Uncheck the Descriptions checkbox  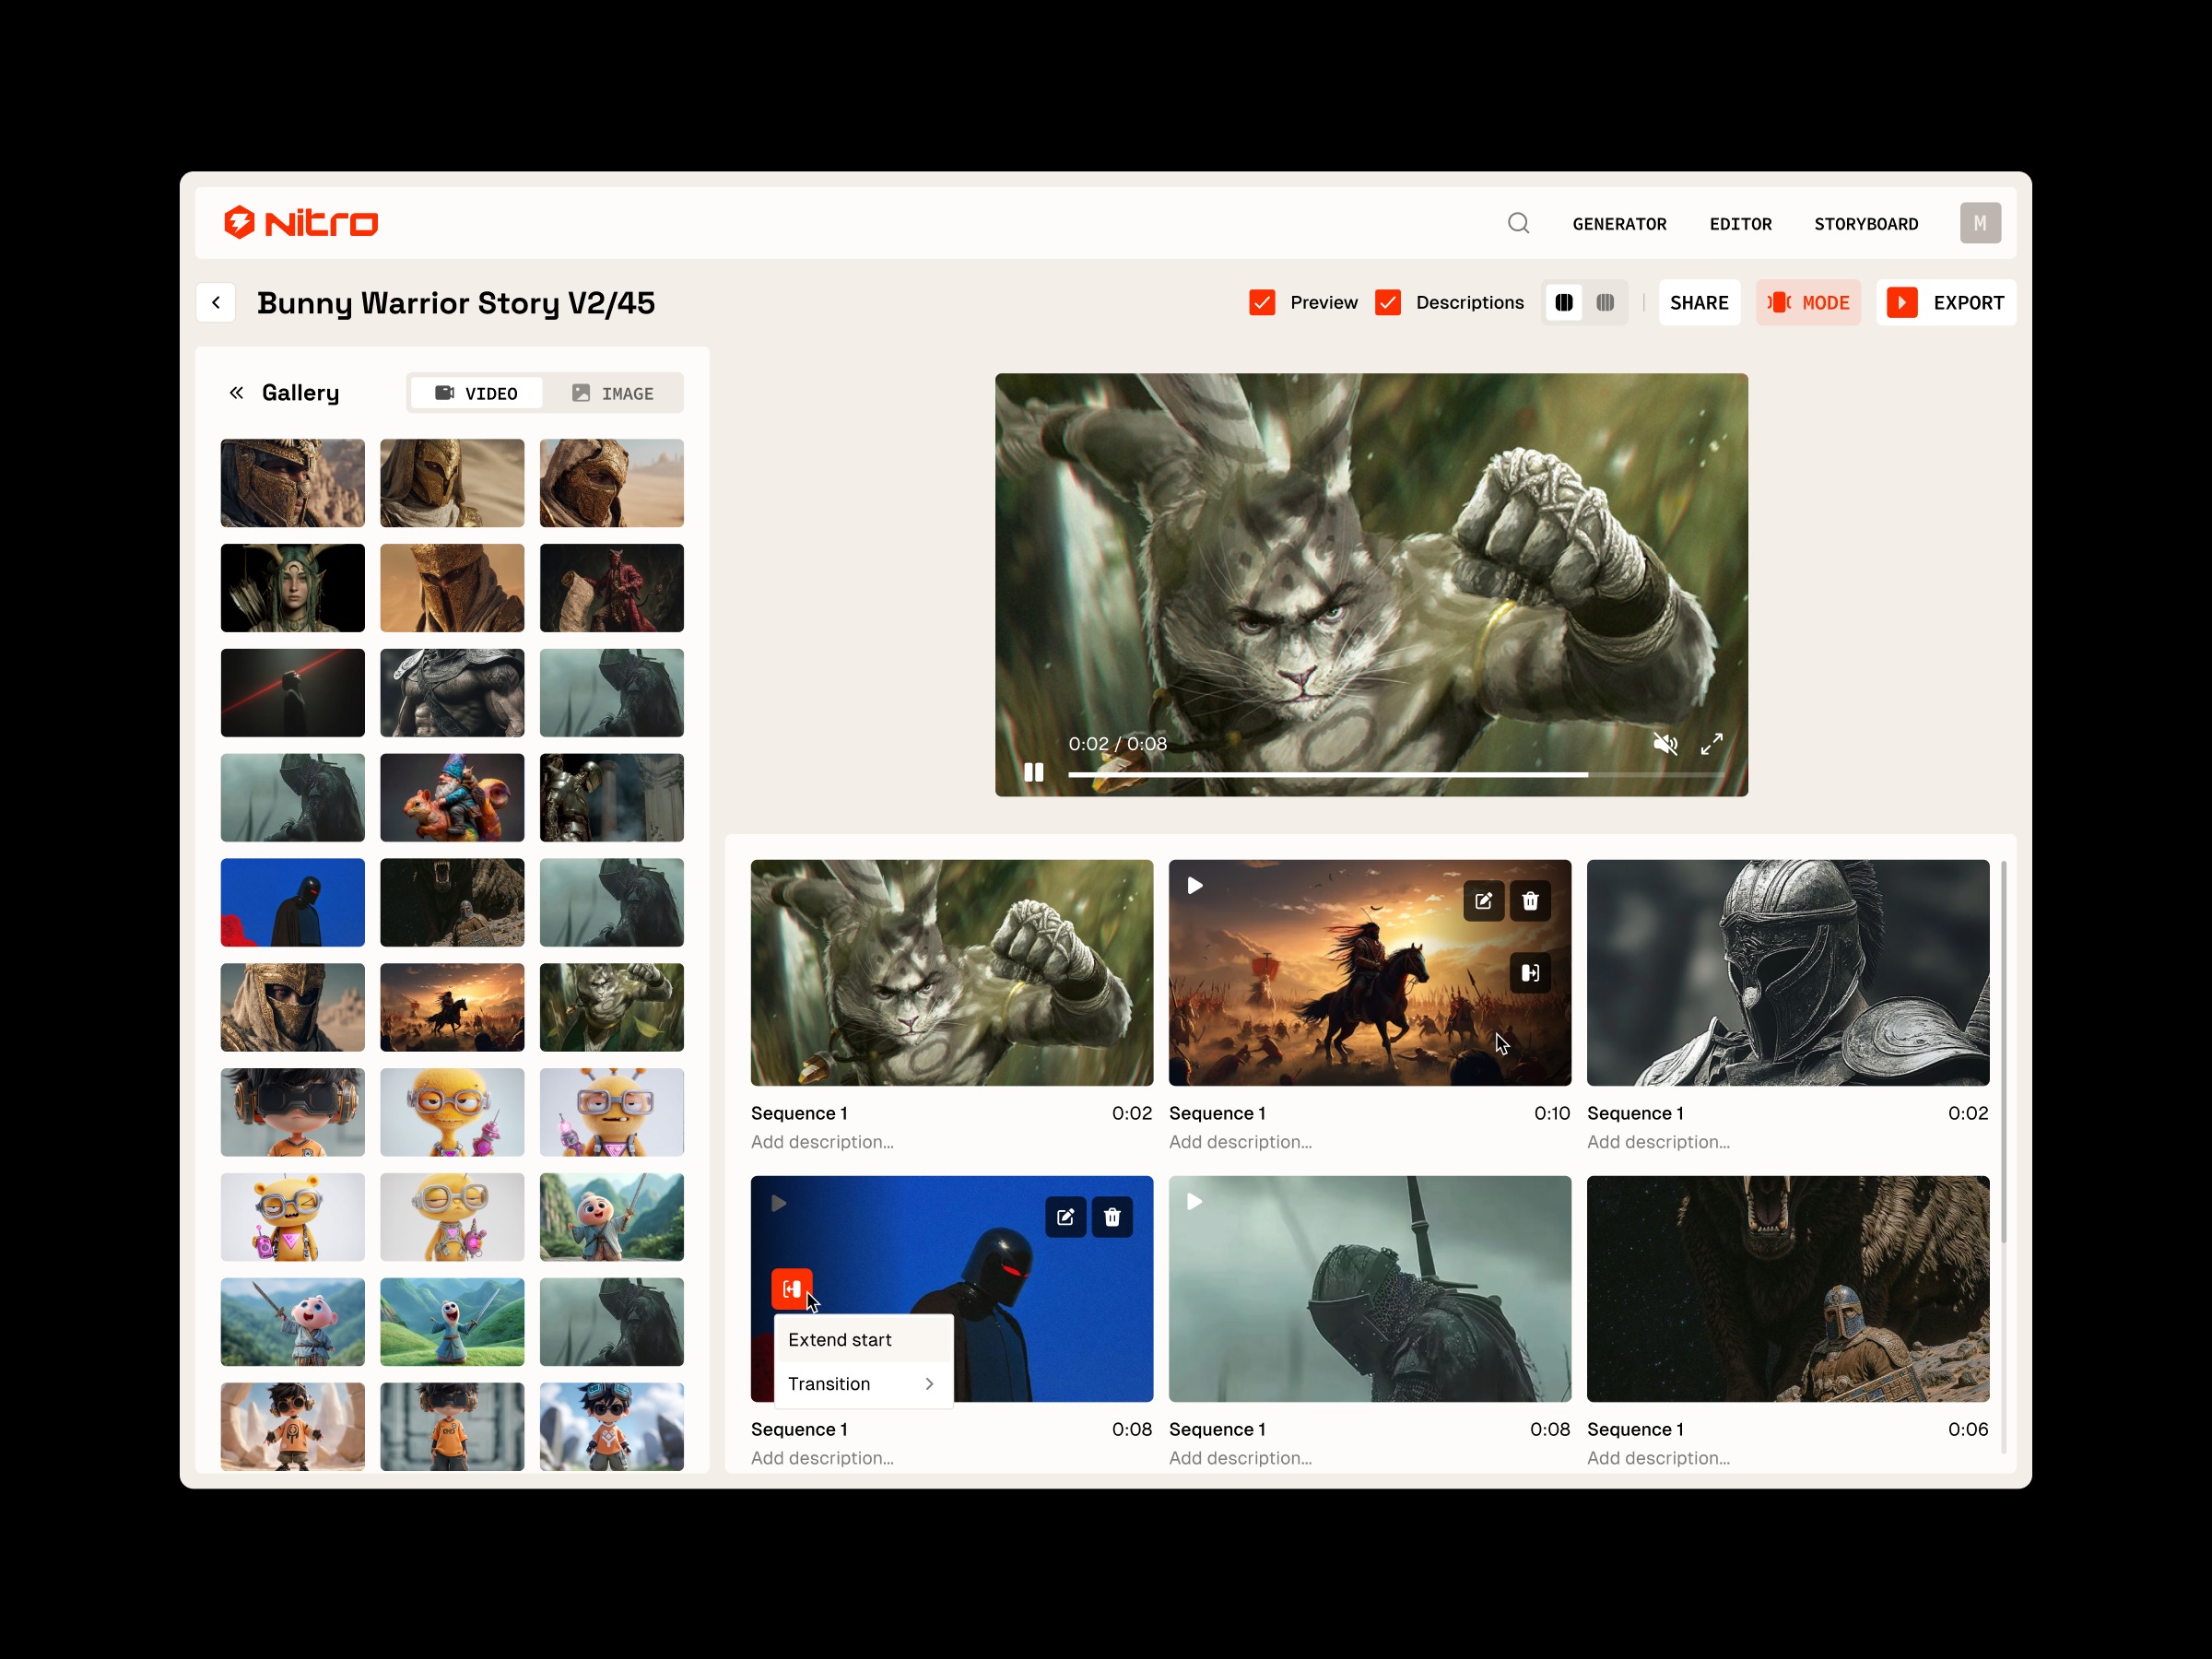(1388, 302)
